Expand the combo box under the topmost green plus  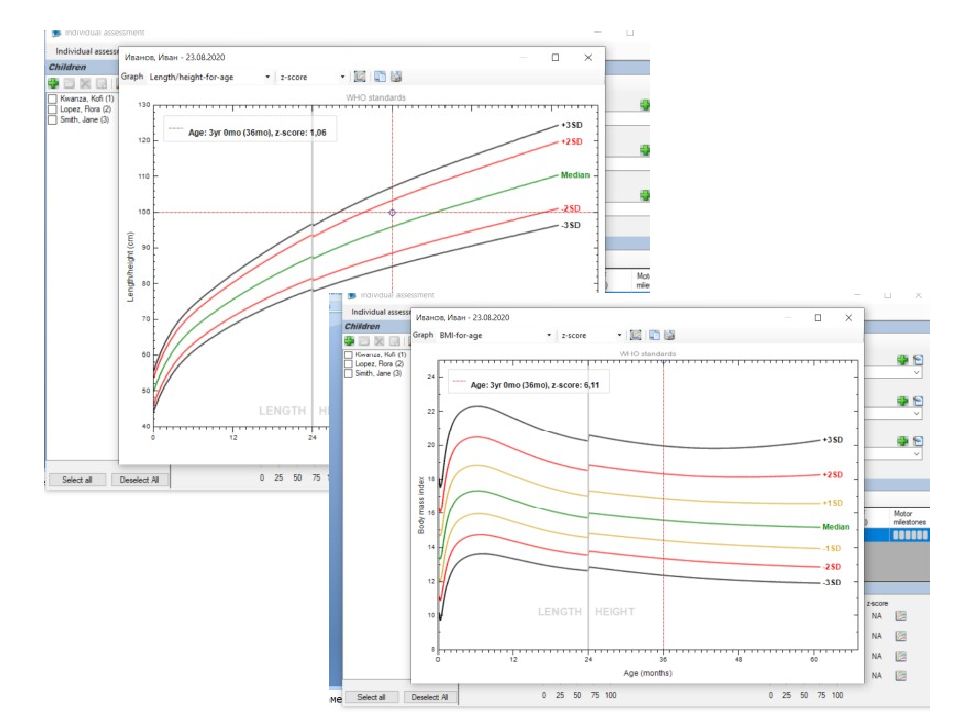917,373
